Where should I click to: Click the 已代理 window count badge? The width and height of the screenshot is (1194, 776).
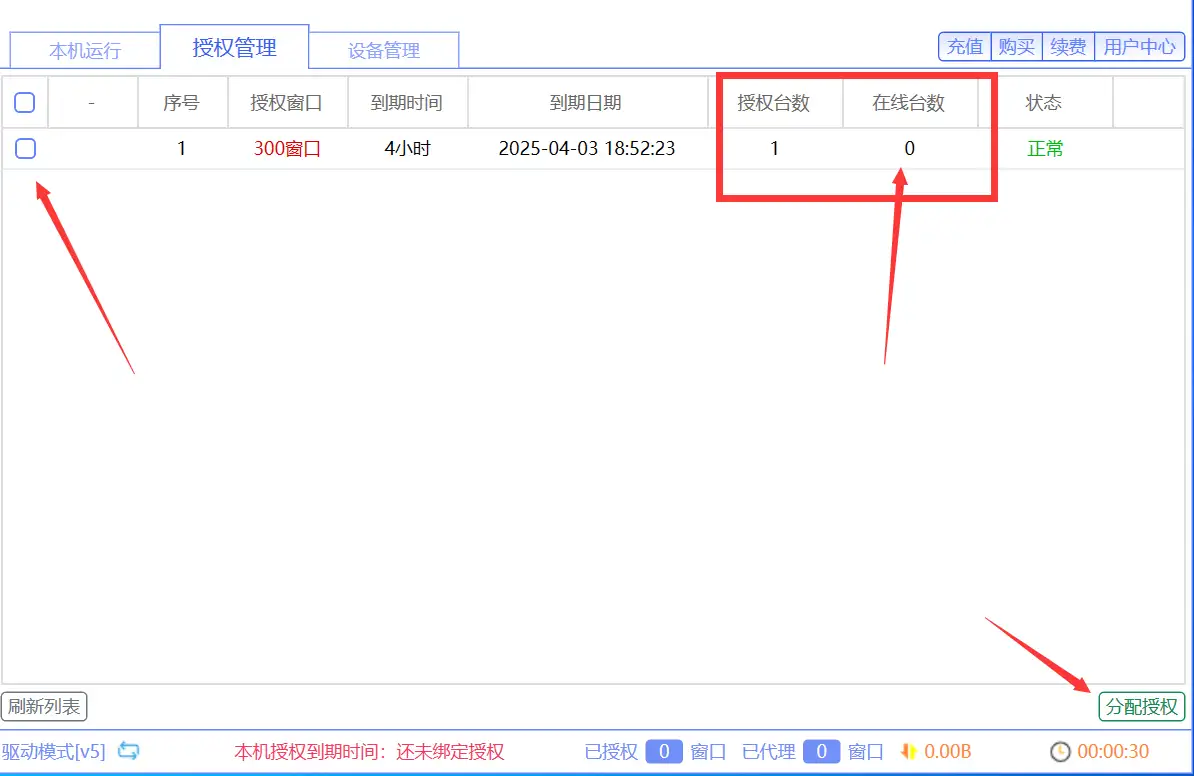(x=821, y=751)
